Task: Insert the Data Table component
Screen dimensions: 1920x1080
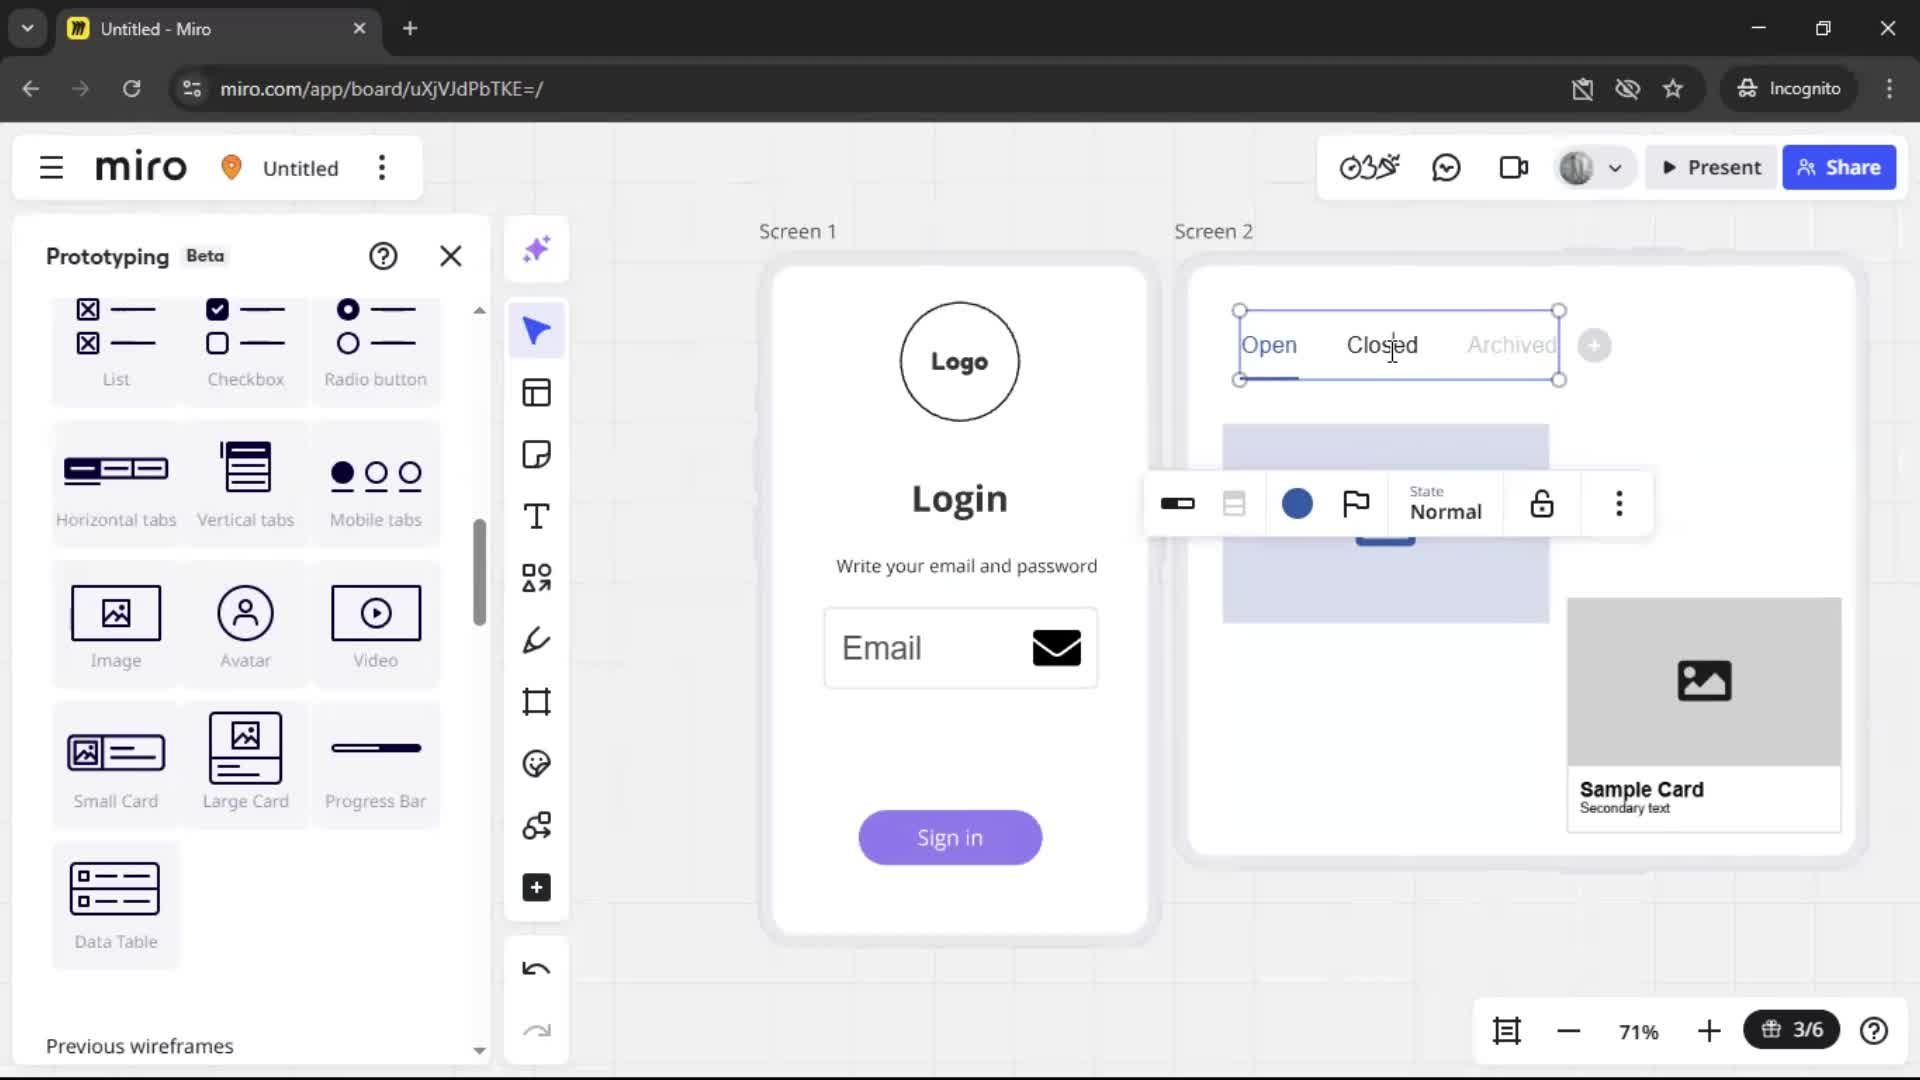Action: [116, 906]
